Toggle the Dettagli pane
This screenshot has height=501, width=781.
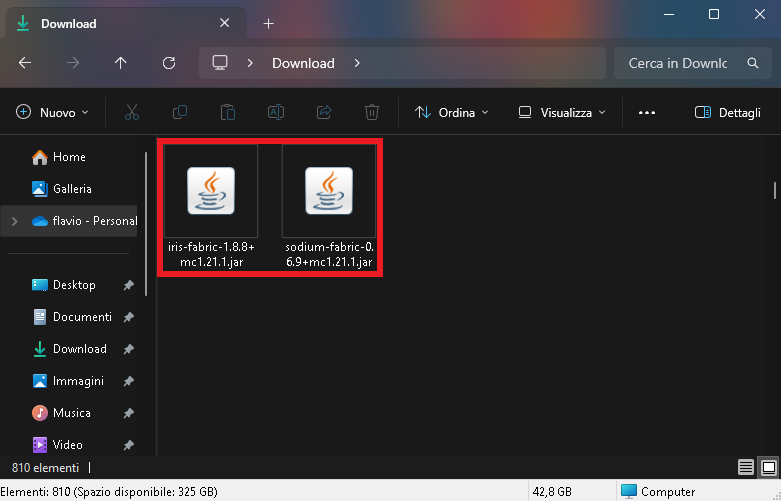click(727, 113)
